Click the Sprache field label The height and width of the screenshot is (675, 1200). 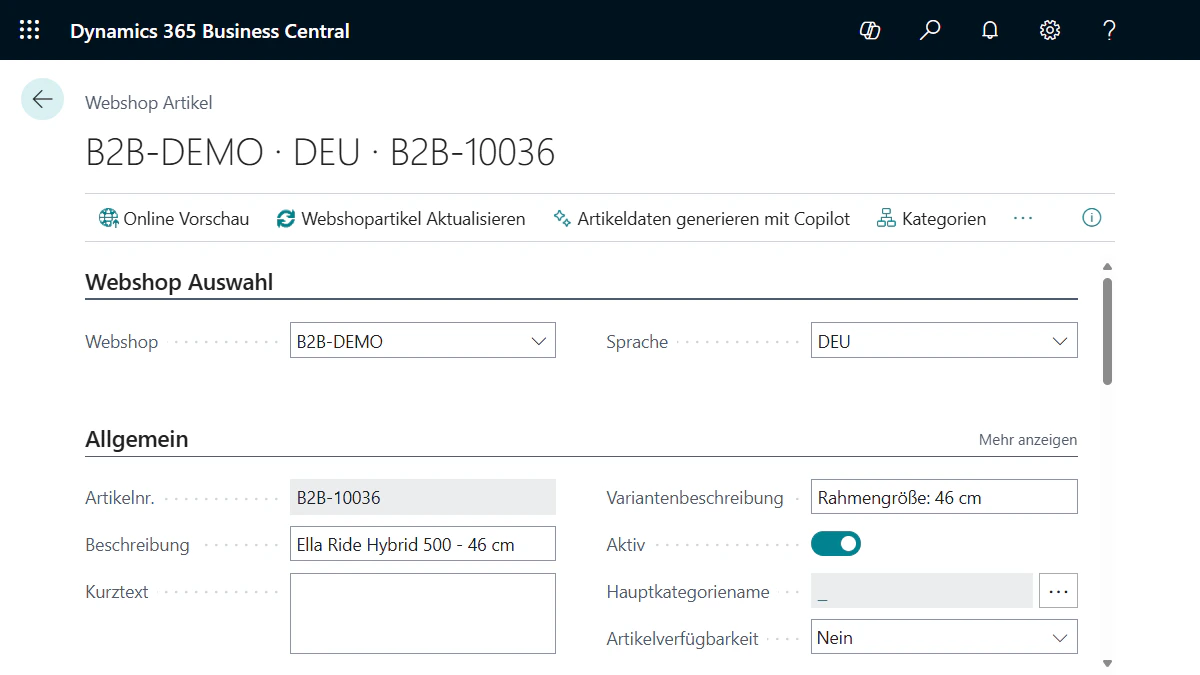coord(637,341)
